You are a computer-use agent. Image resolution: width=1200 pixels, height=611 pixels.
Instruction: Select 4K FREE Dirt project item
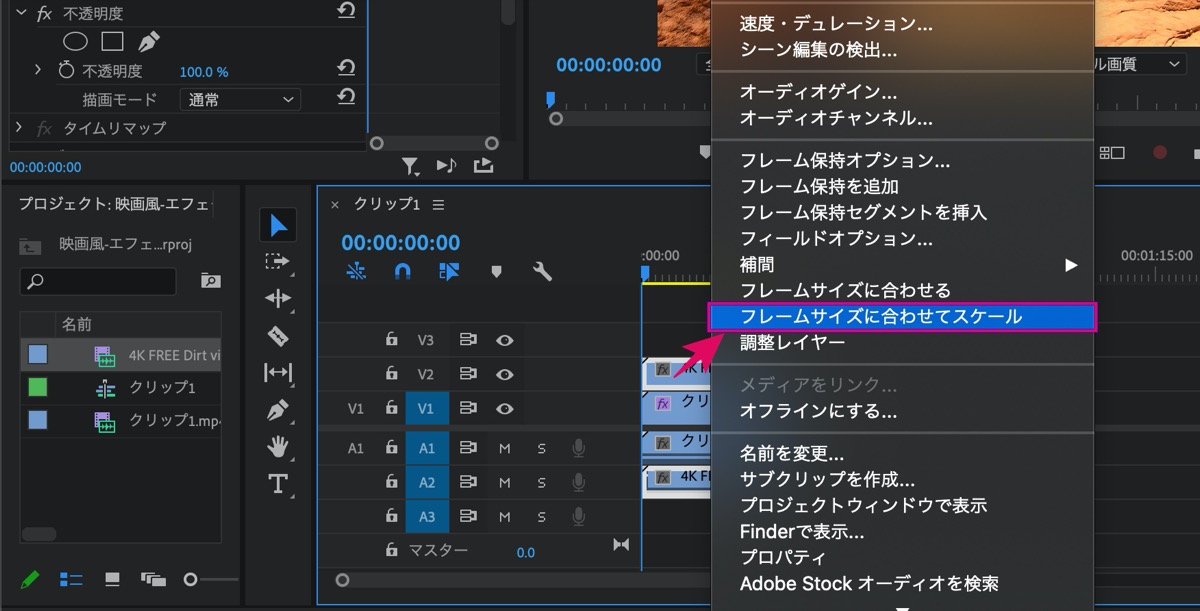pos(120,354)
